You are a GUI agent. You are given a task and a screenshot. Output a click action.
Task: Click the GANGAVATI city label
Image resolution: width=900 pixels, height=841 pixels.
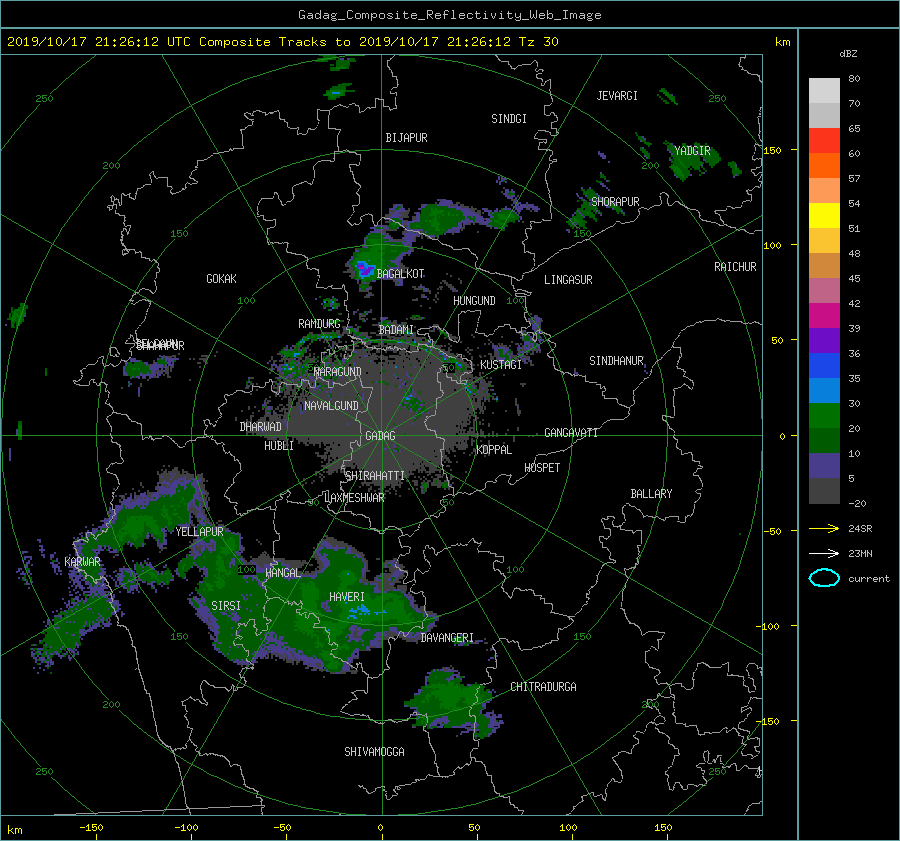pos(571,433)
